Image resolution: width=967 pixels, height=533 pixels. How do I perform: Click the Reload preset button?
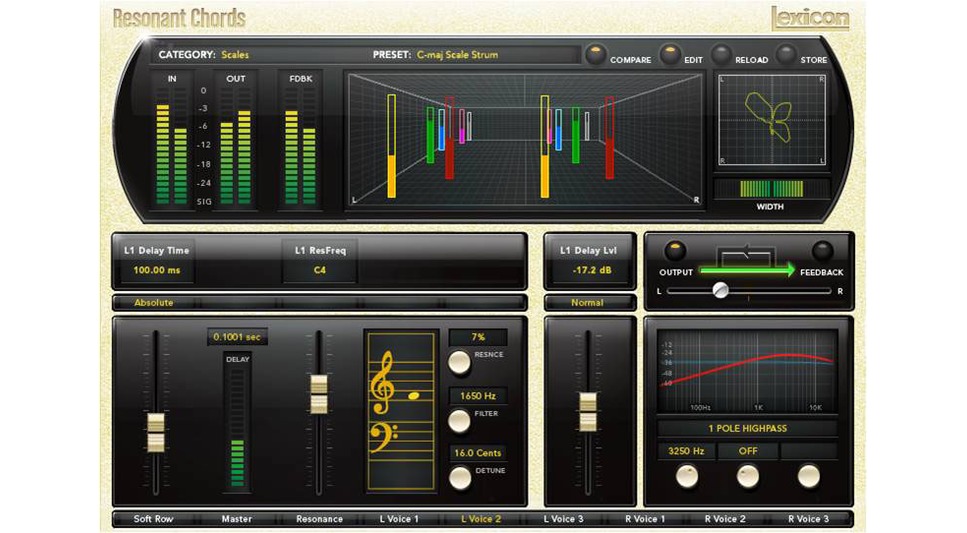coord(721,55)
